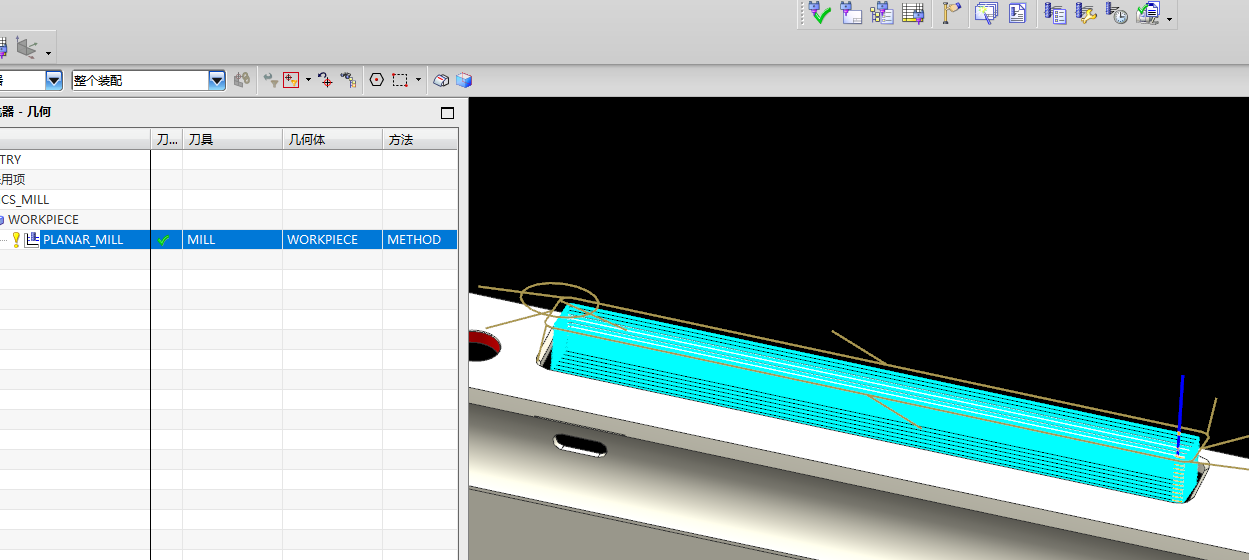
Task: Click the tool with clock icon
Action: click(x=1117, y=13)
